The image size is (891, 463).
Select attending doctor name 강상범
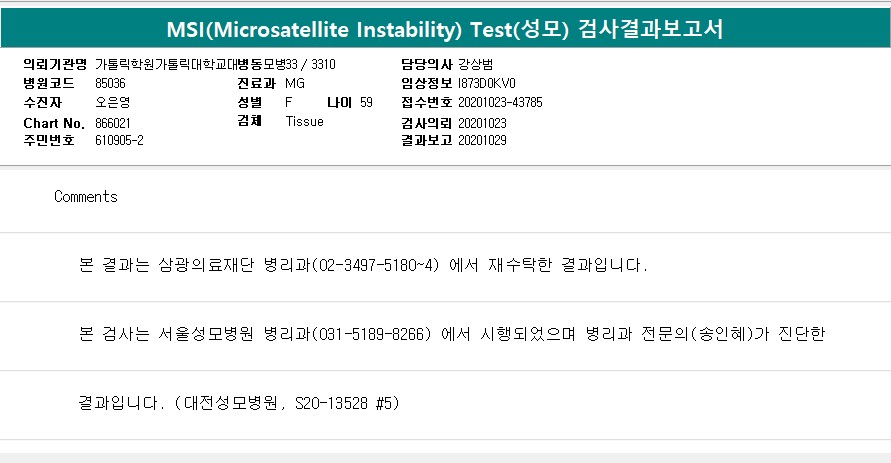click(x=475, y=64)
